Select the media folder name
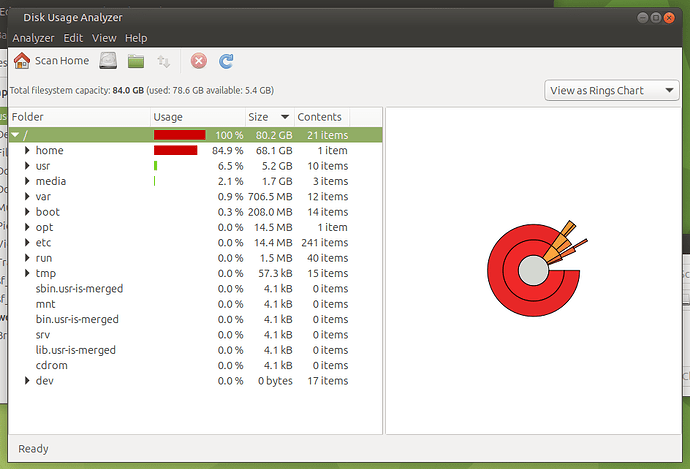 point(51,181)
